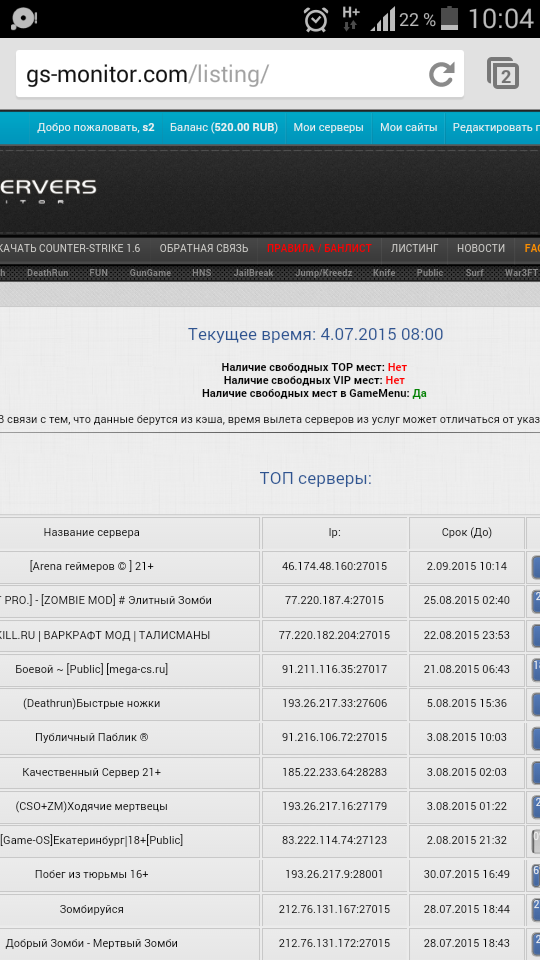This screenshot has height=960, width=540.
Task: Click IP 193.26.217.9:28001
Action: 334,874
